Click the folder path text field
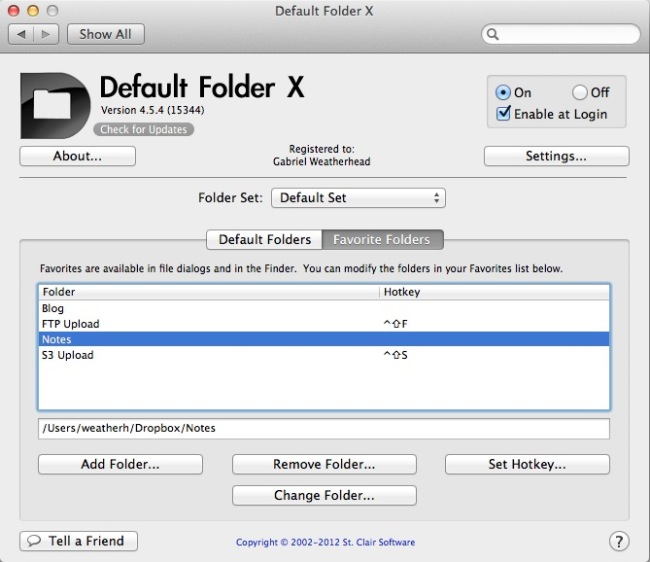 [x=324, y=429]
